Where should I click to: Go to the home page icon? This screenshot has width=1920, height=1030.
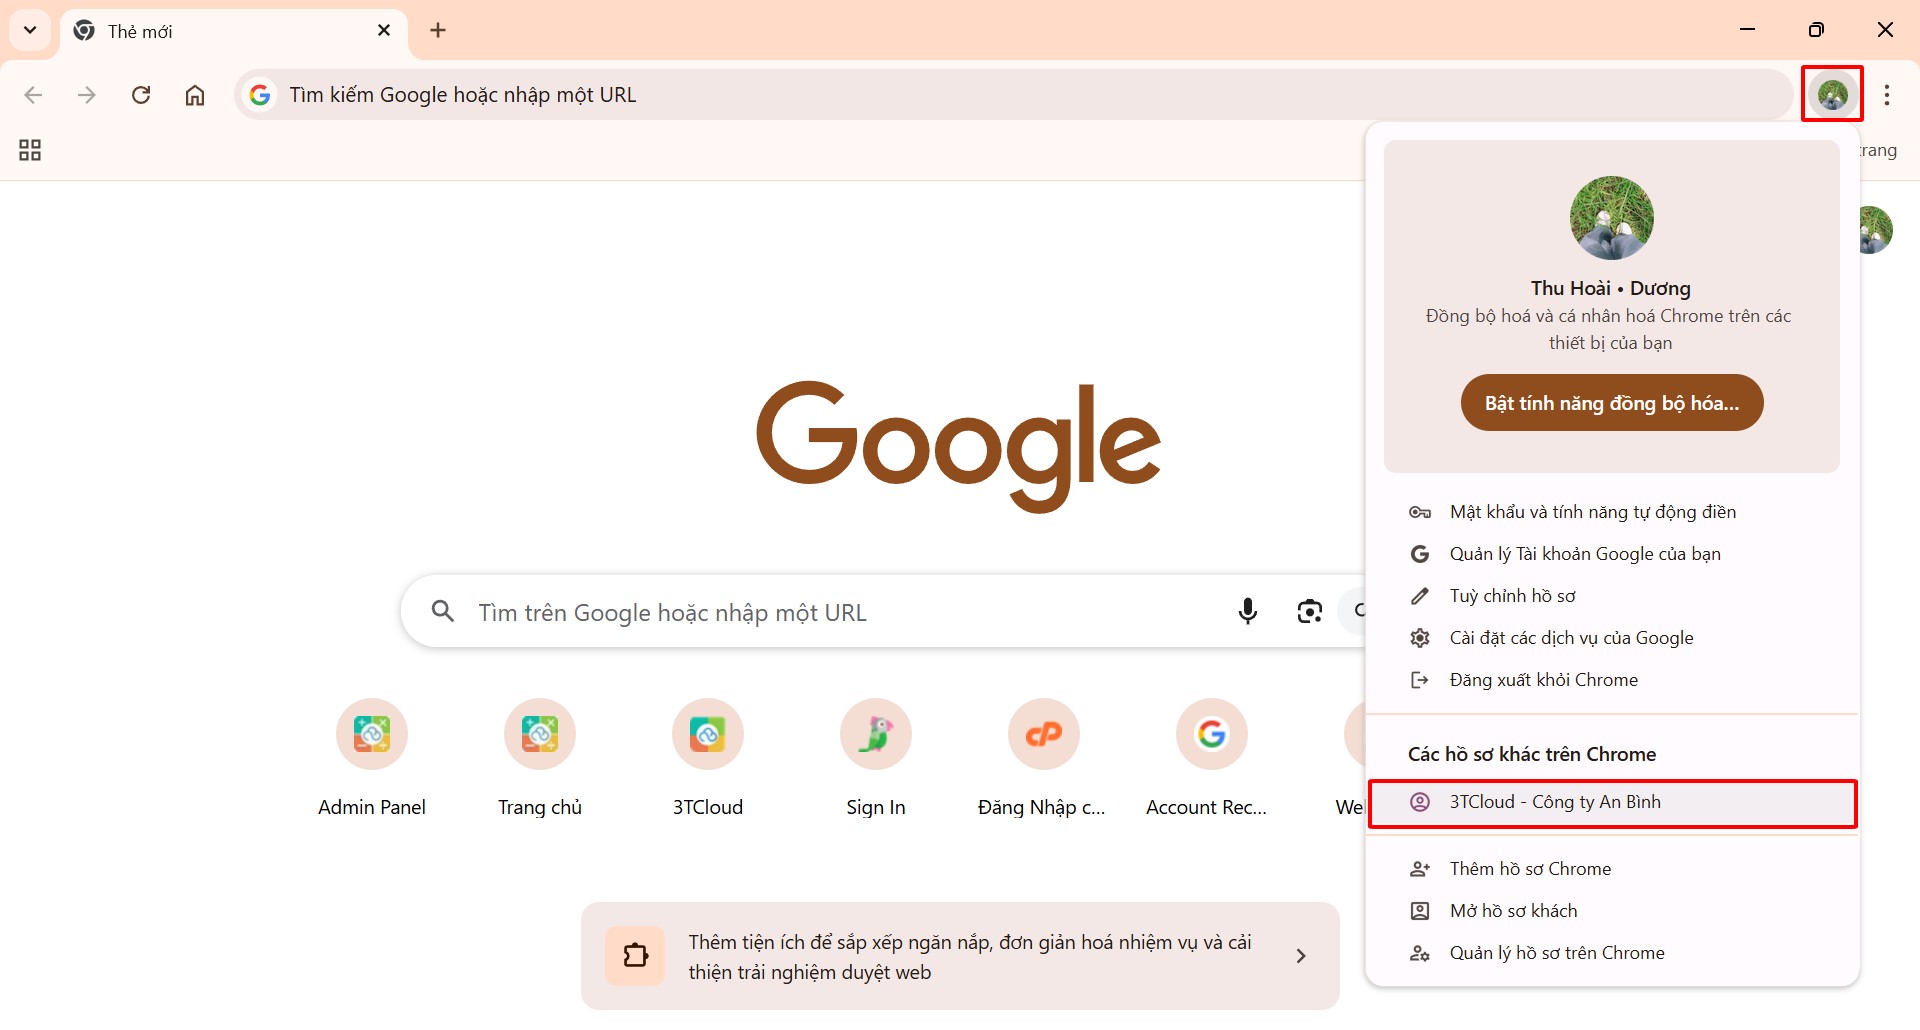pyautogui.click(x=195, y=95)
